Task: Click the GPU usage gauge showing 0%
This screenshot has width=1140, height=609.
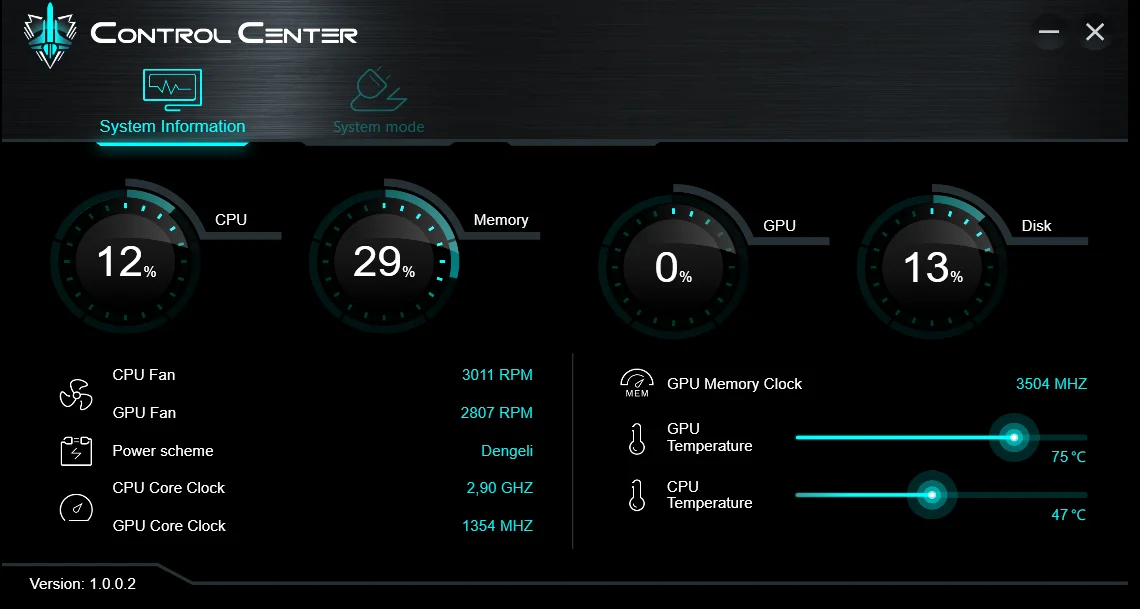Action: (x=673, y=267)
